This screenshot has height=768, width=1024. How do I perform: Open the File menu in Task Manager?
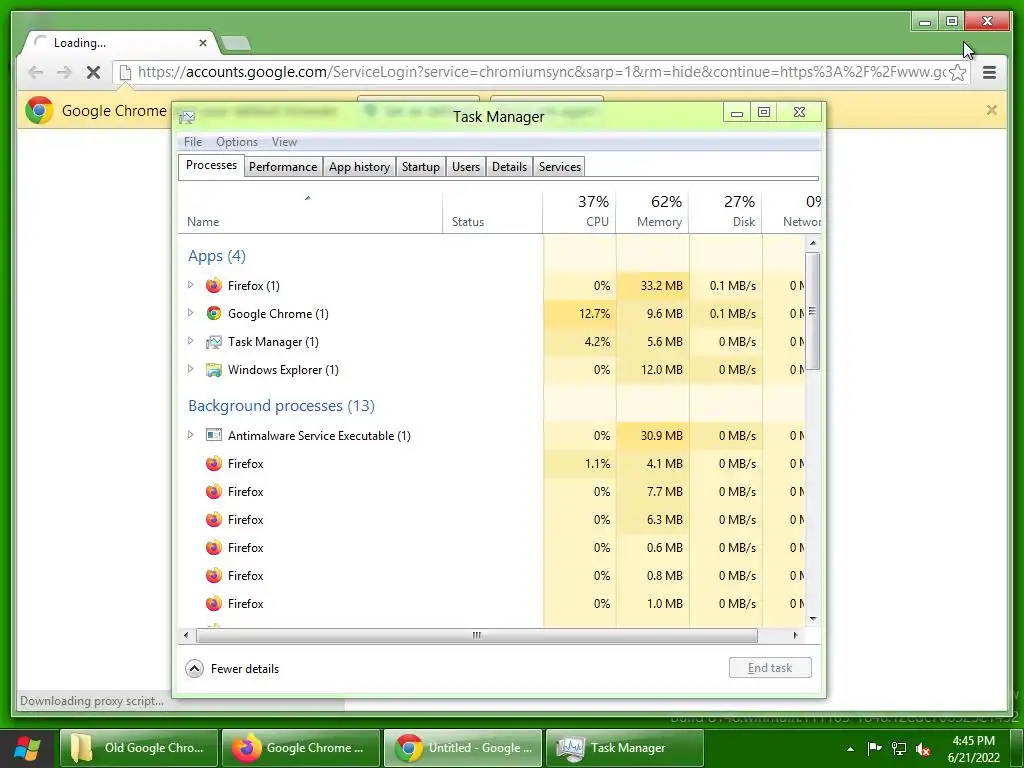193,142
